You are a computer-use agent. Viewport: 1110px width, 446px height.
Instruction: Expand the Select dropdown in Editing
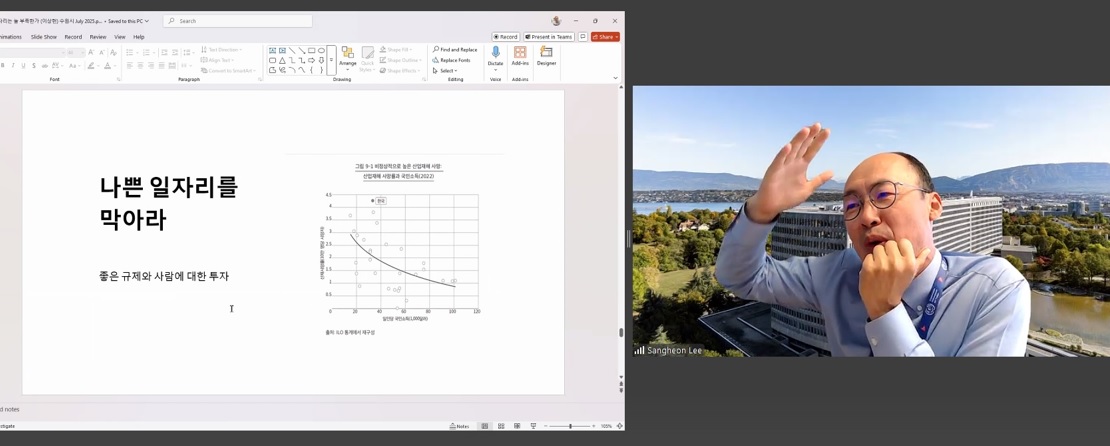coord(446,71)
